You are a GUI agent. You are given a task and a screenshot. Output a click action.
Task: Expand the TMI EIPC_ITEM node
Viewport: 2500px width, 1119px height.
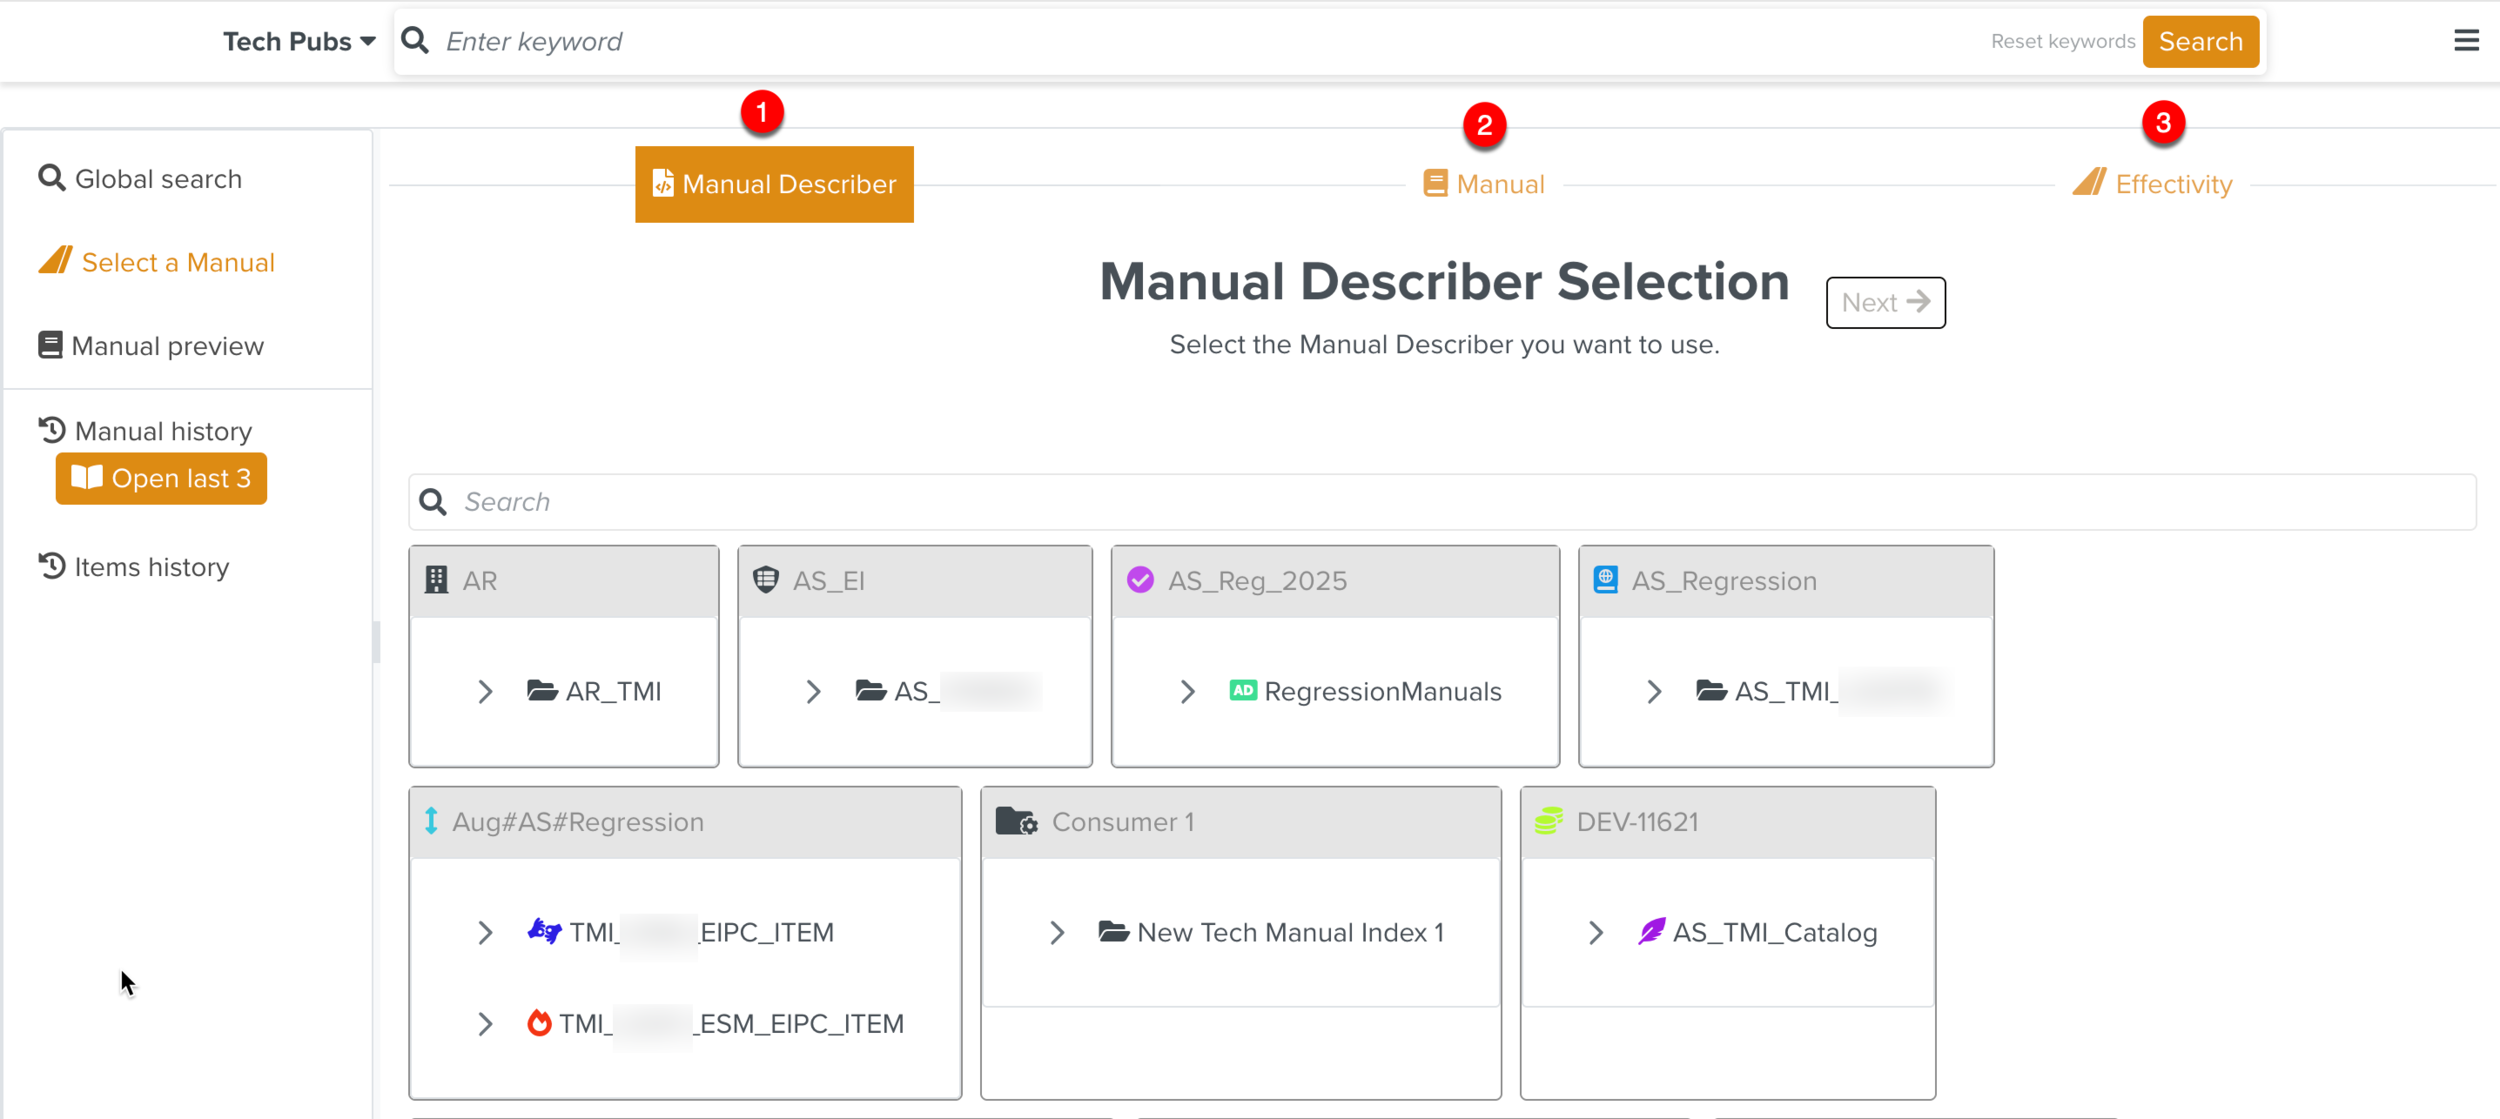tap(485, 932)
